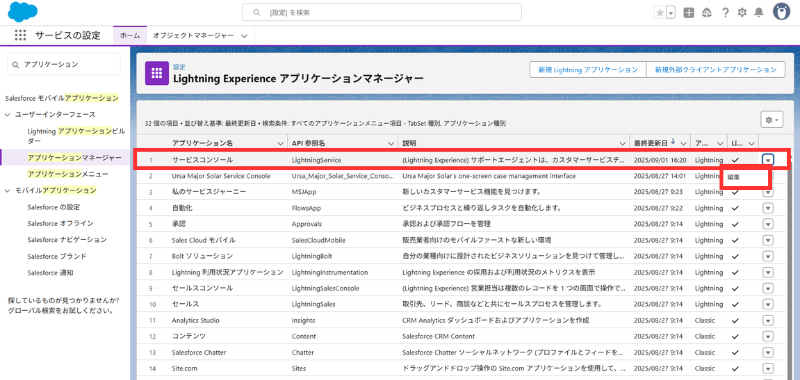800x380 pixels.
Task: Open row actions for セールス
Action: [x=768, y=305]
